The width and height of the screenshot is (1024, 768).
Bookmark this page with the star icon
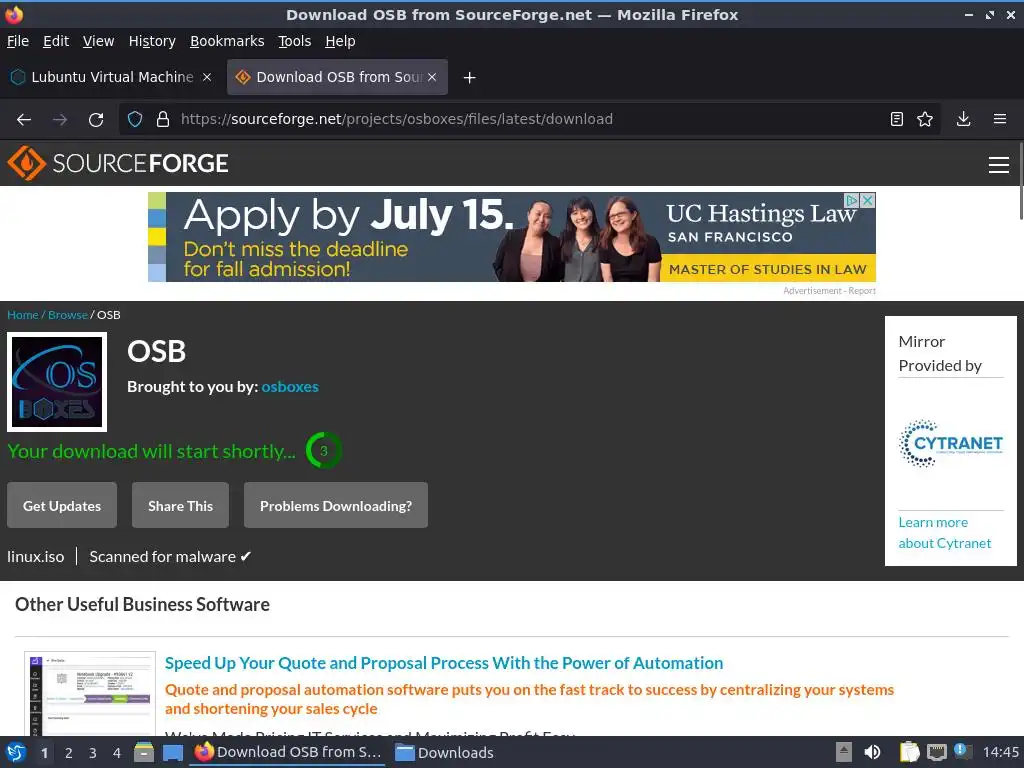(925, 120)
